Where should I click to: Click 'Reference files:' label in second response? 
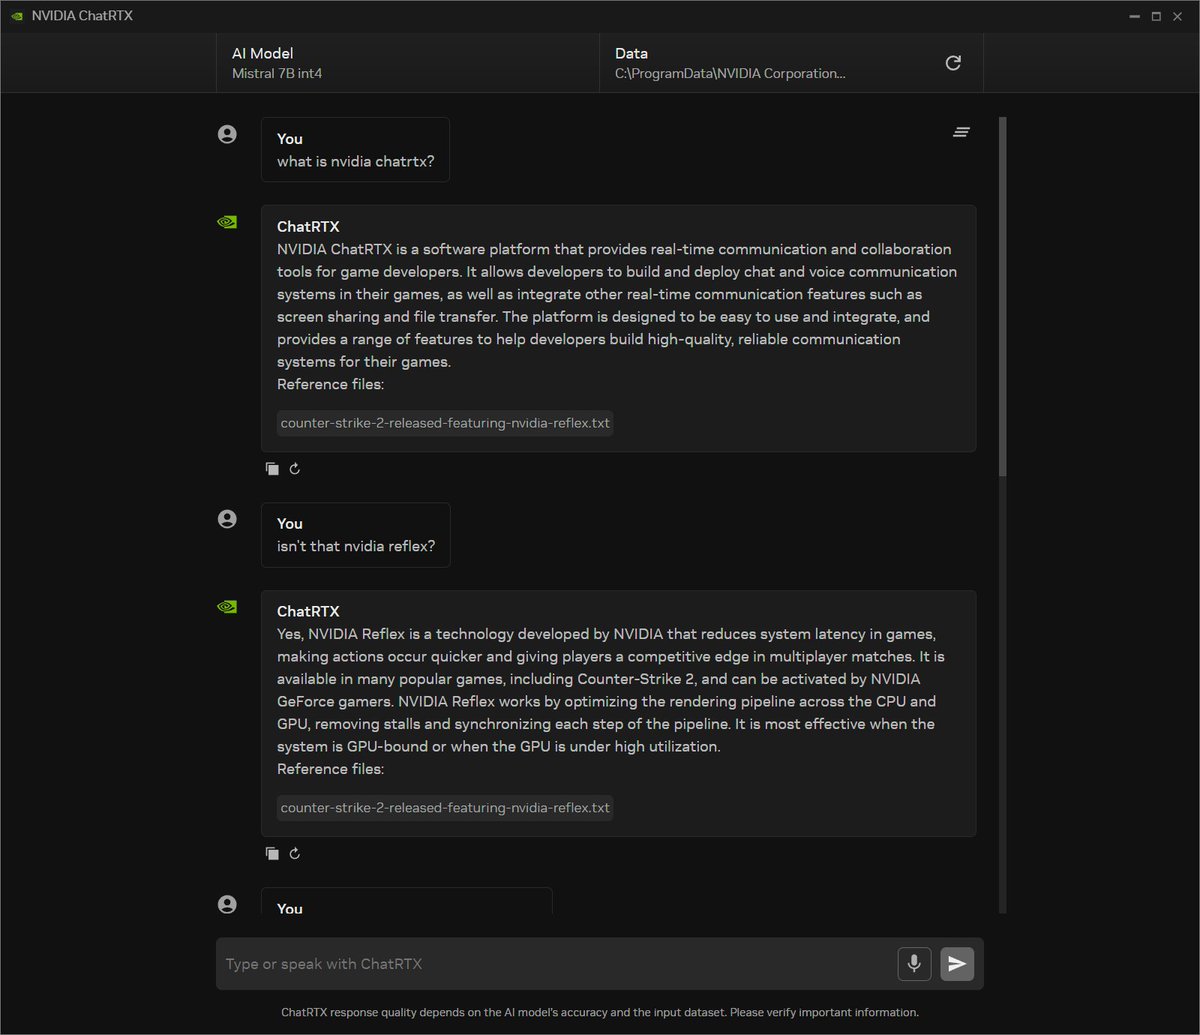(x=330, y=770)
